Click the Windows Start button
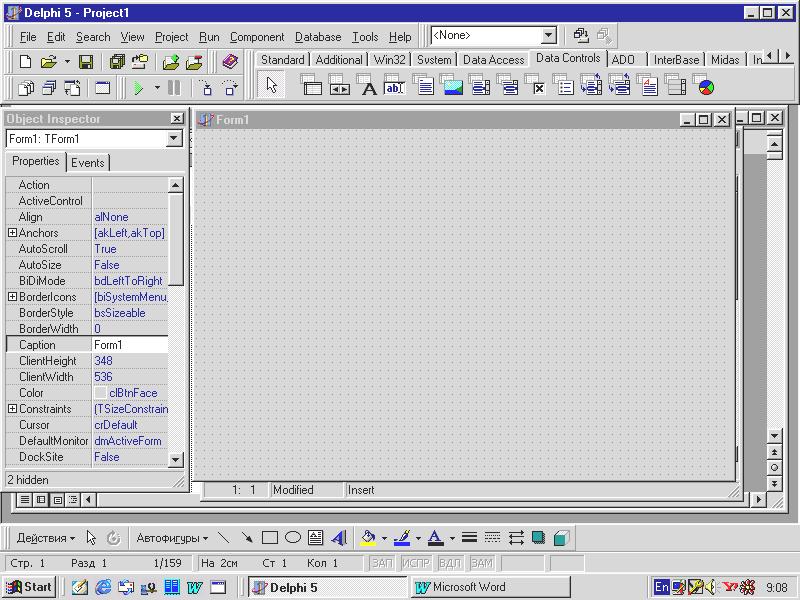The height and width of the screenshot is (600, 800). click(29, 587)
